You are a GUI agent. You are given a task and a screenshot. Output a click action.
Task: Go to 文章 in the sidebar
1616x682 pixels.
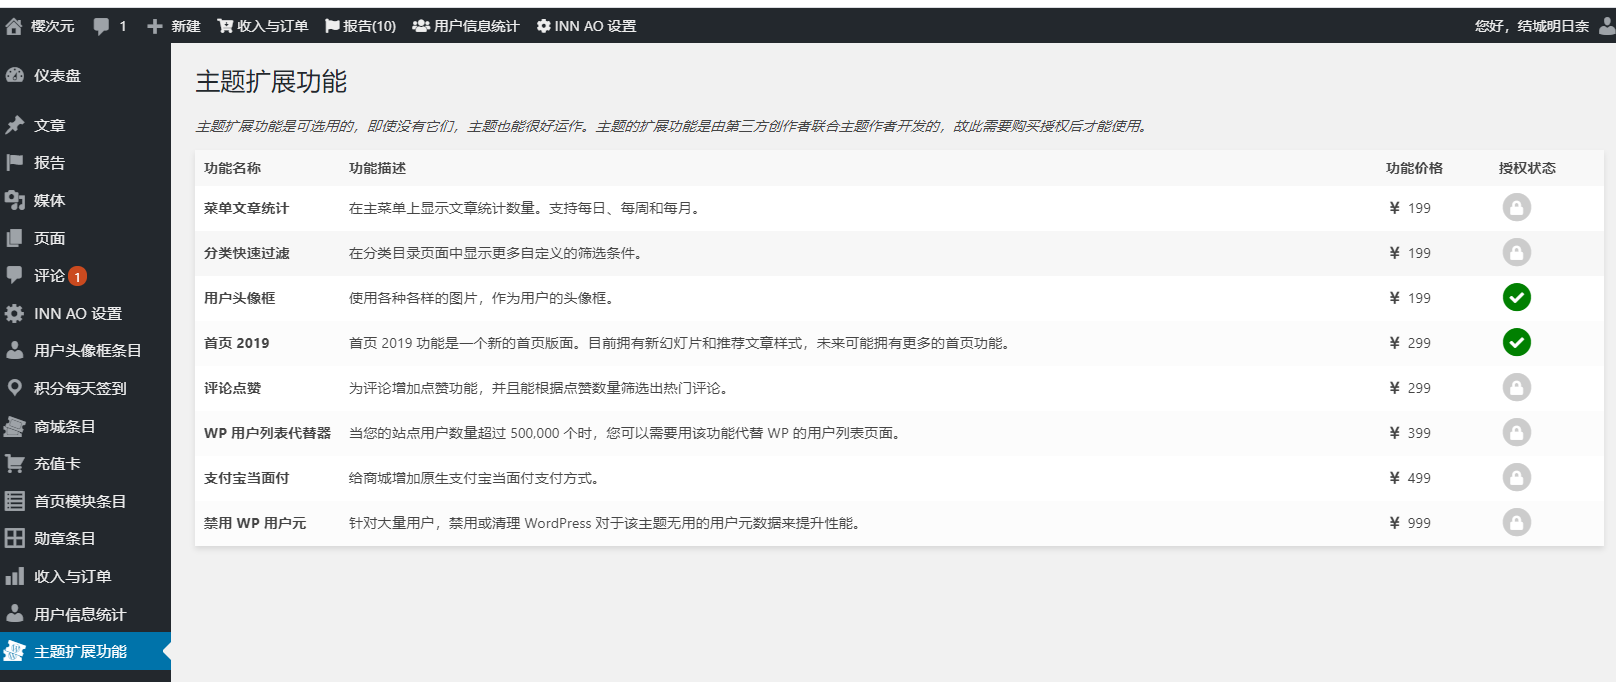[x=49, y=126]
